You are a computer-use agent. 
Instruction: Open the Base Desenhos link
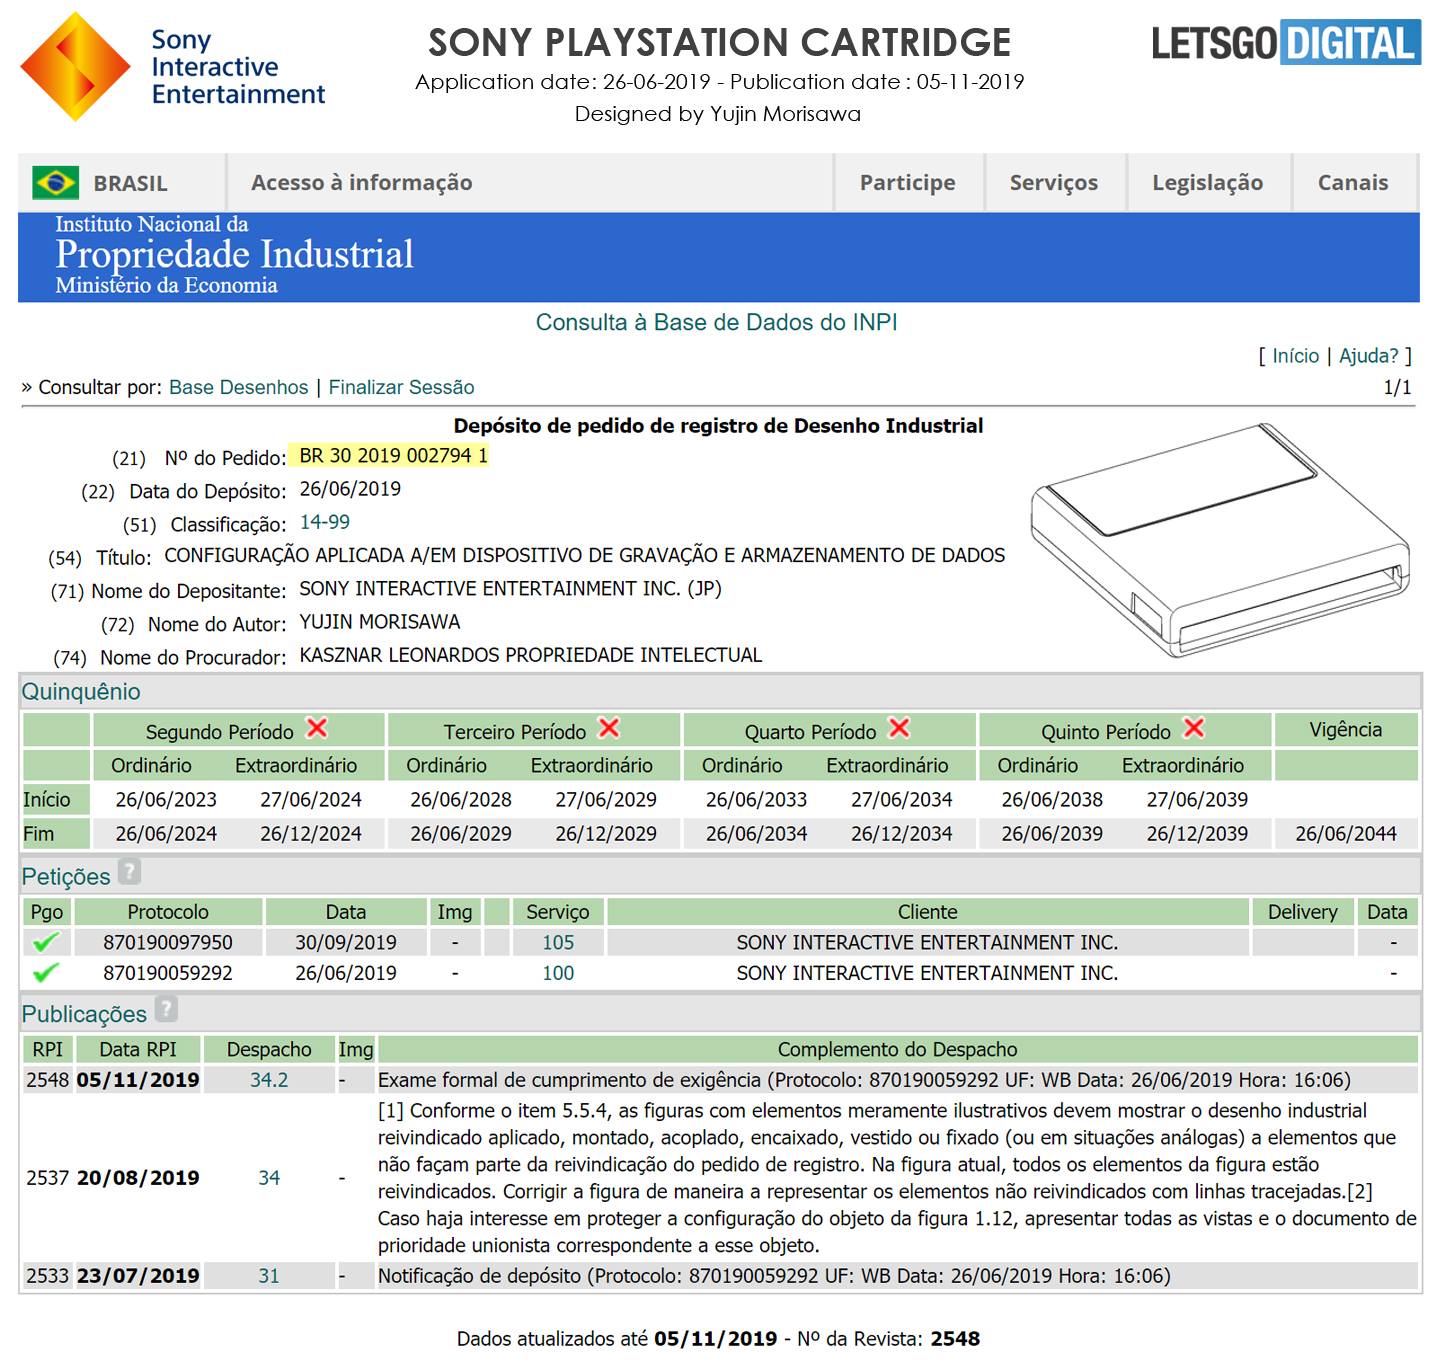click(237, 387)
